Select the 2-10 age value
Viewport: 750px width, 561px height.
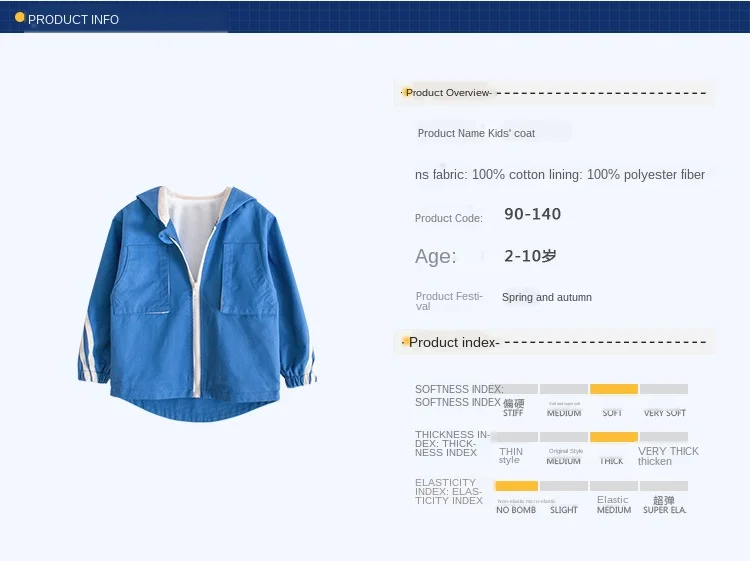click(530, 256)
